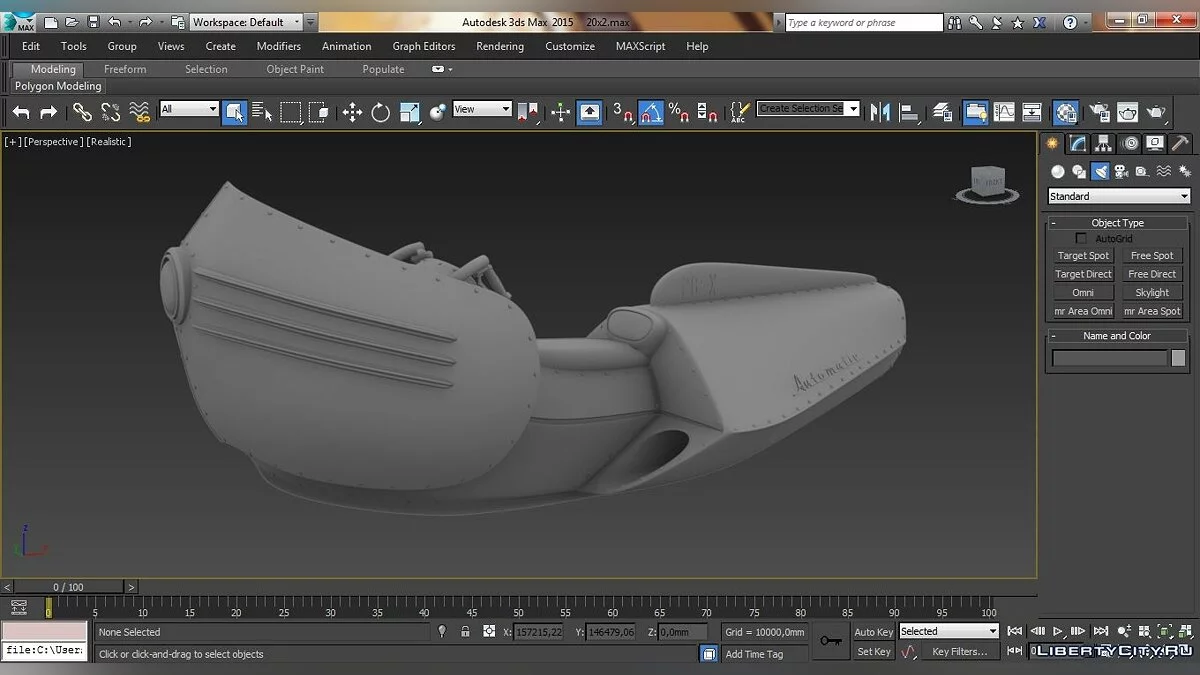This screenshot has width=1200, height=675.
Task: Open the Mirror tool
Action: [x=880, y=112]
